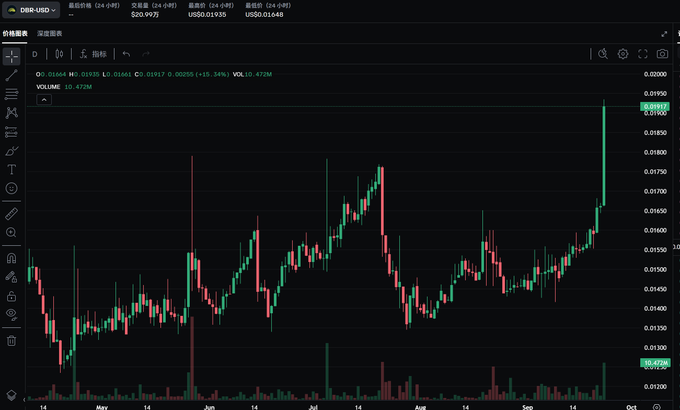Click the 最低价 value US$0.01648
This screenshot has height=410, width=680.
pos(264,15)
